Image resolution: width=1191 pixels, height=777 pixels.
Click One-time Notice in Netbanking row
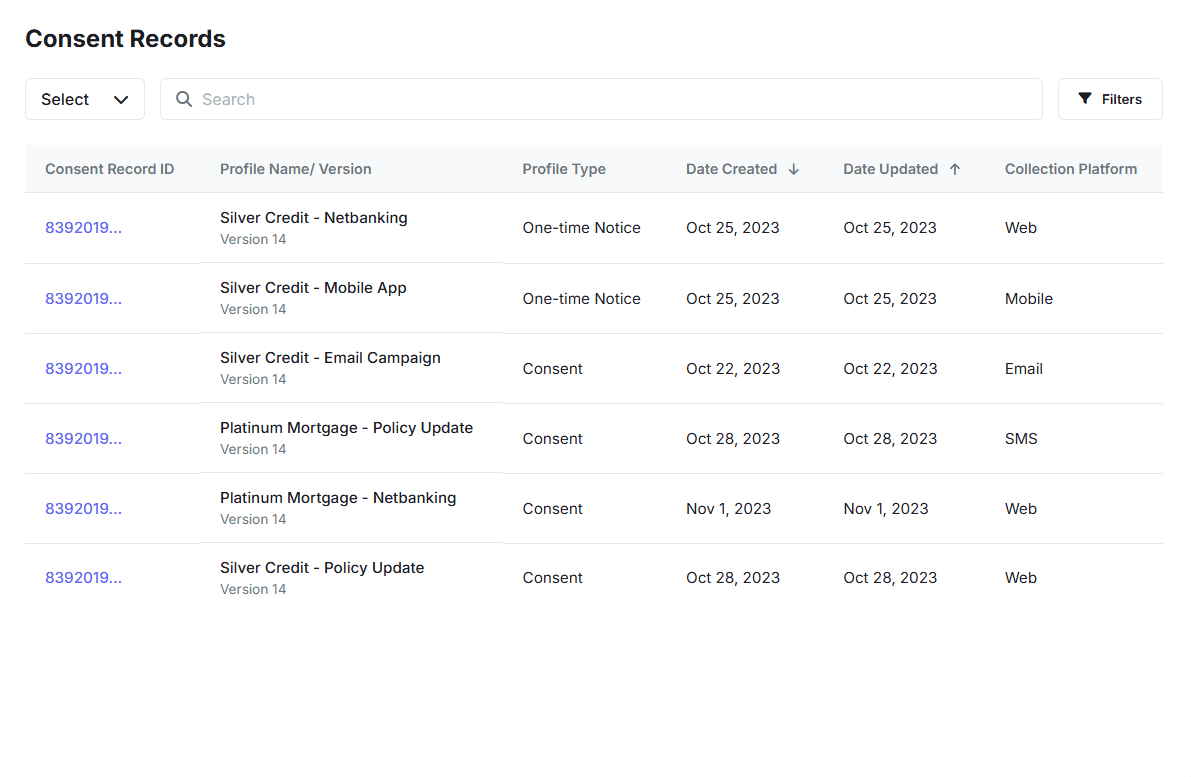(581, 228)
